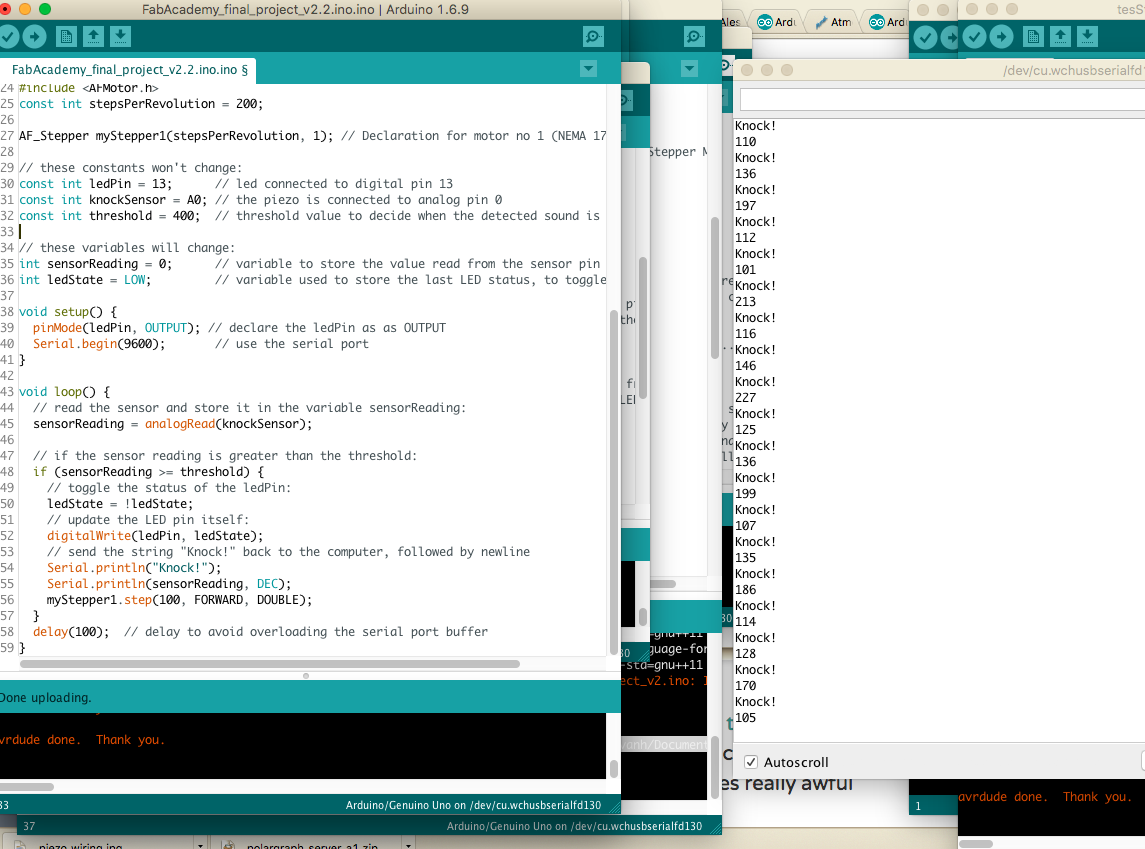This screenshot has width=1145, height=849.
Task: Click 'avrdude done. Thank you.' in right window console
Action: click(1045, 797)
